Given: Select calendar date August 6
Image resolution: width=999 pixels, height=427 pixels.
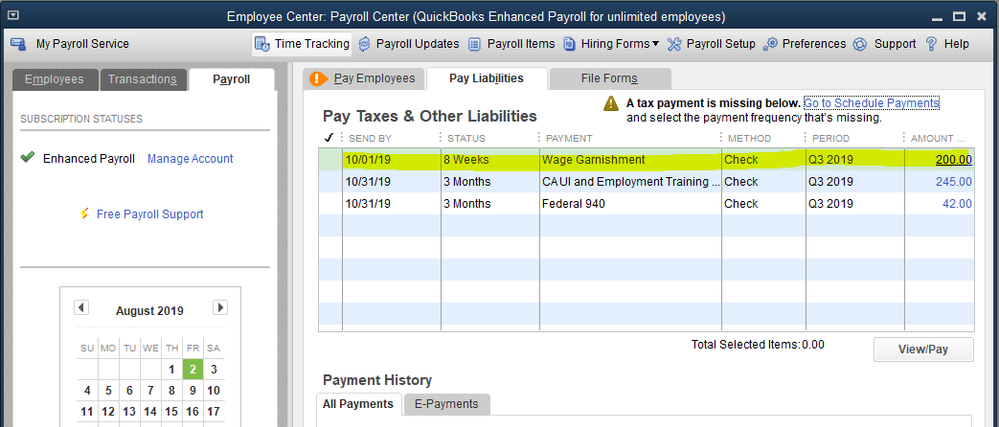Looking at the screenshot, I should (x=129, y=391).
